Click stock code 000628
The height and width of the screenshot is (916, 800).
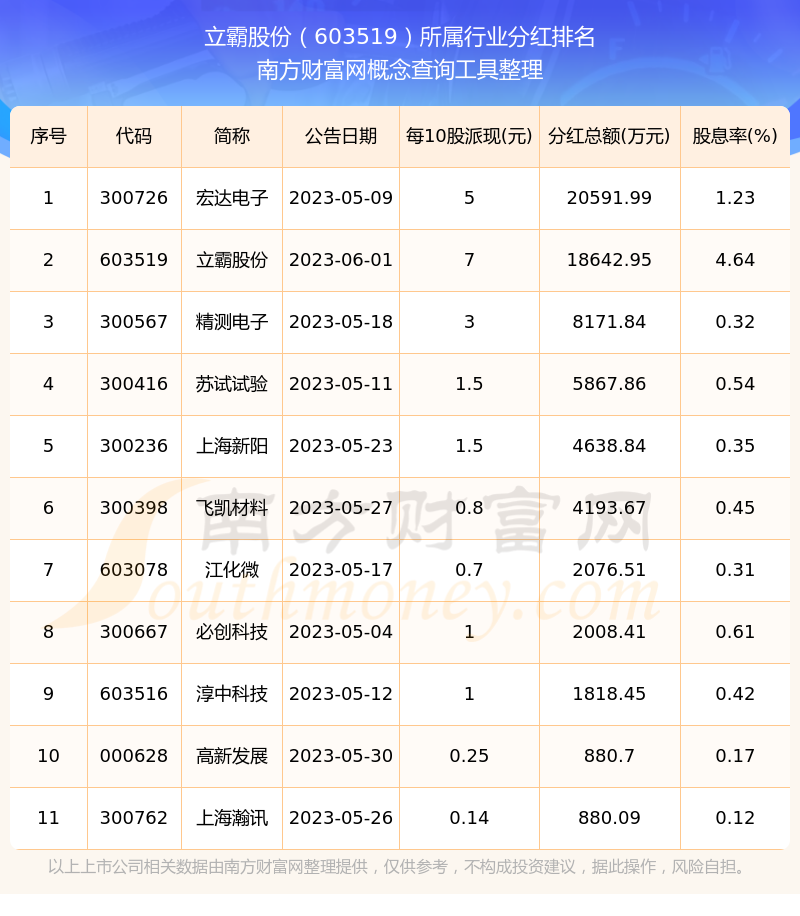[134, 755]
